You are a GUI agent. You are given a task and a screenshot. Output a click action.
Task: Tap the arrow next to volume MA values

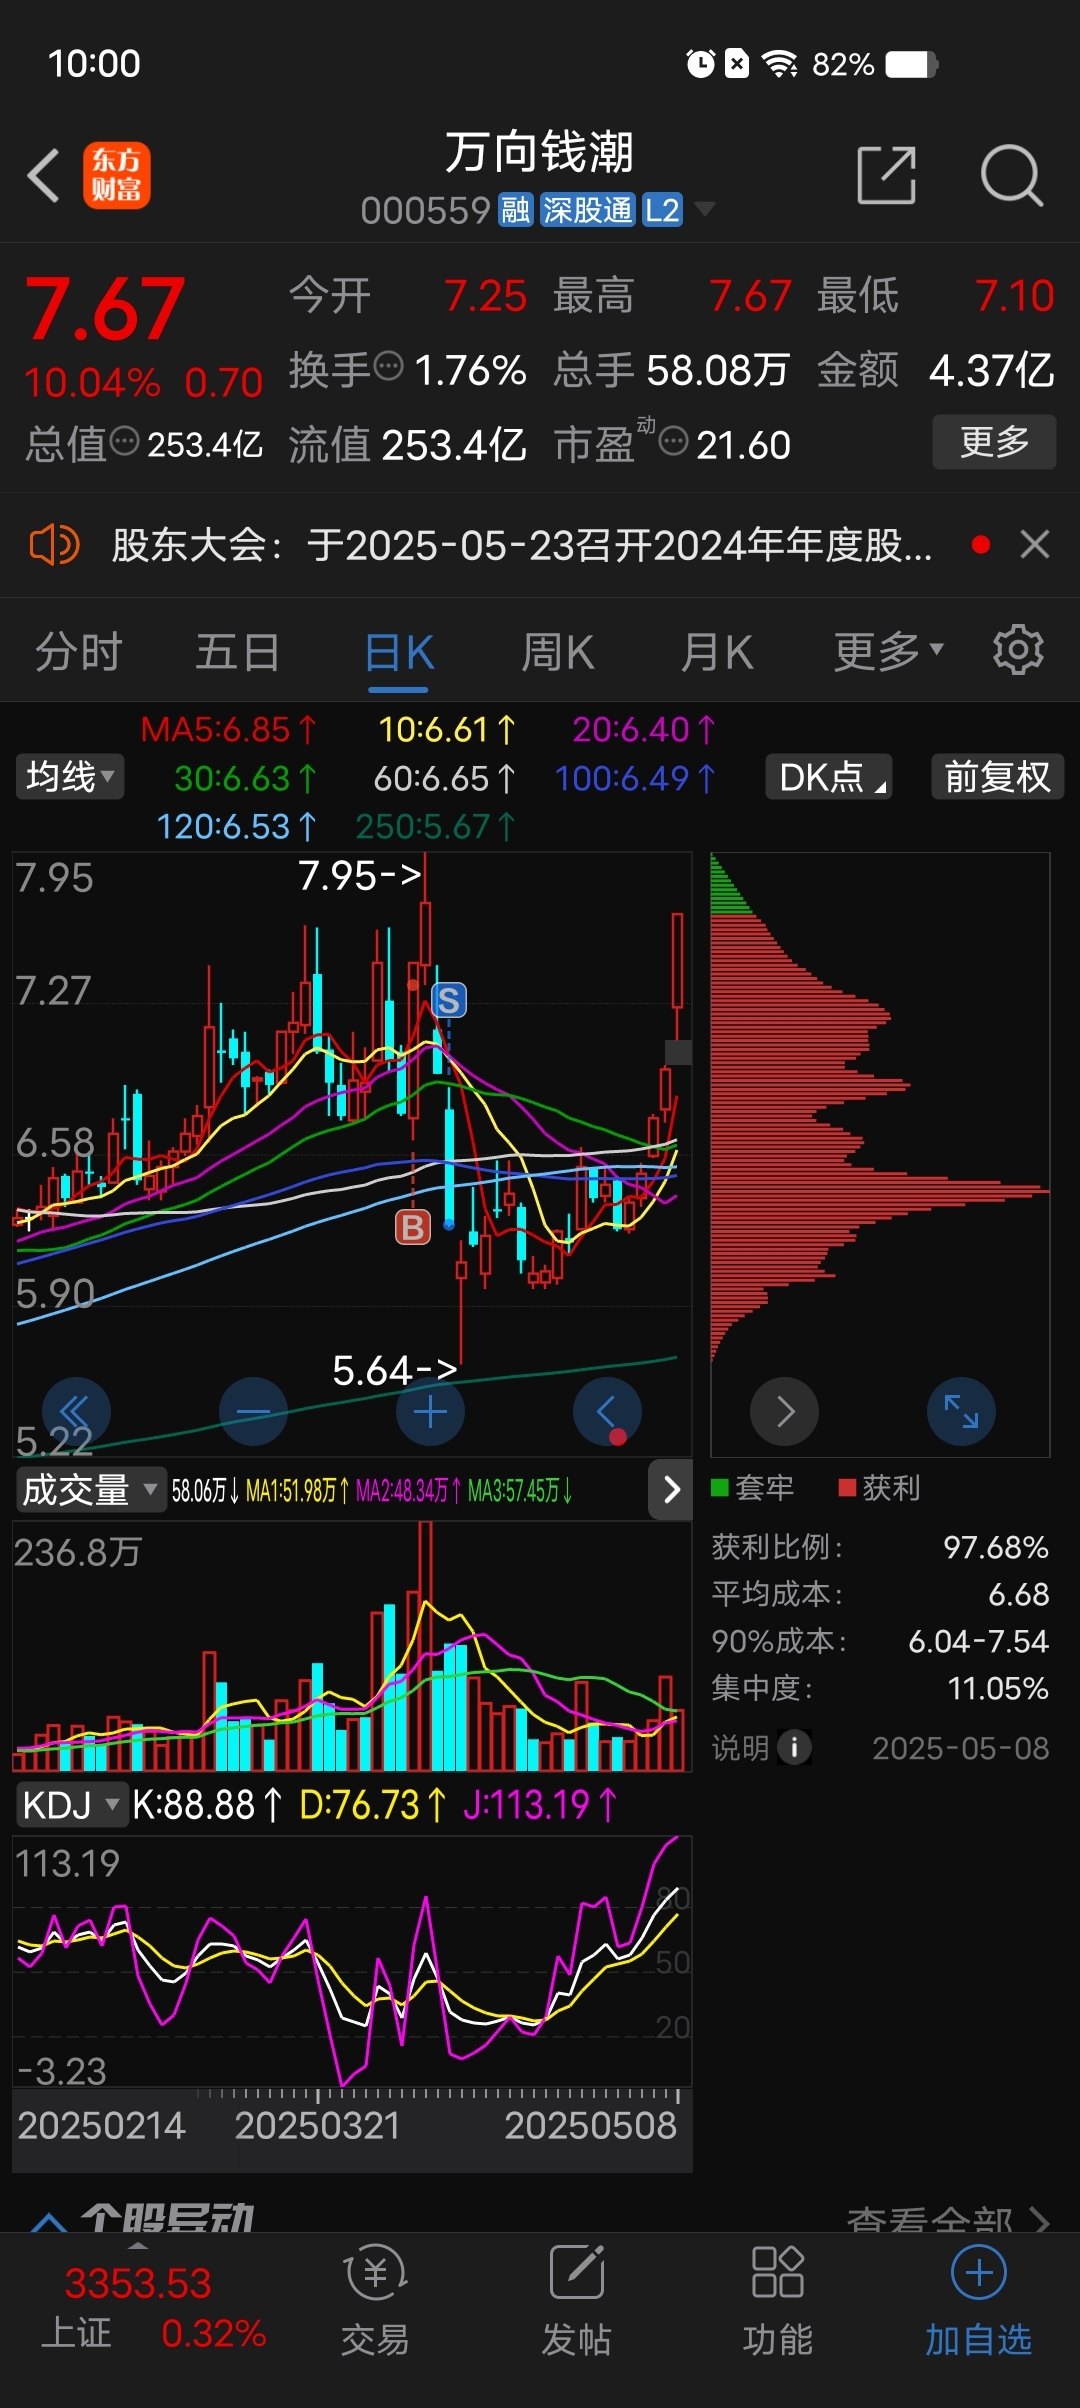click(671, 1490)
